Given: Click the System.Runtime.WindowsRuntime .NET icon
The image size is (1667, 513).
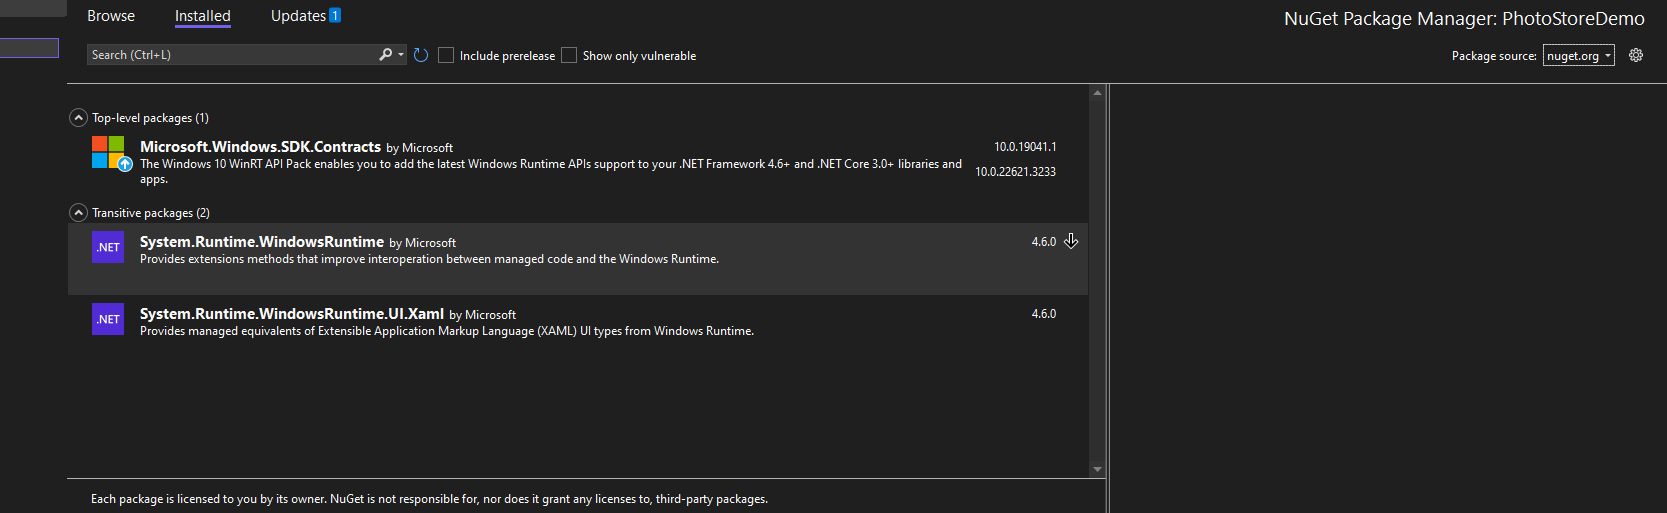Looking at the screenshot, I should pos(108,247).
